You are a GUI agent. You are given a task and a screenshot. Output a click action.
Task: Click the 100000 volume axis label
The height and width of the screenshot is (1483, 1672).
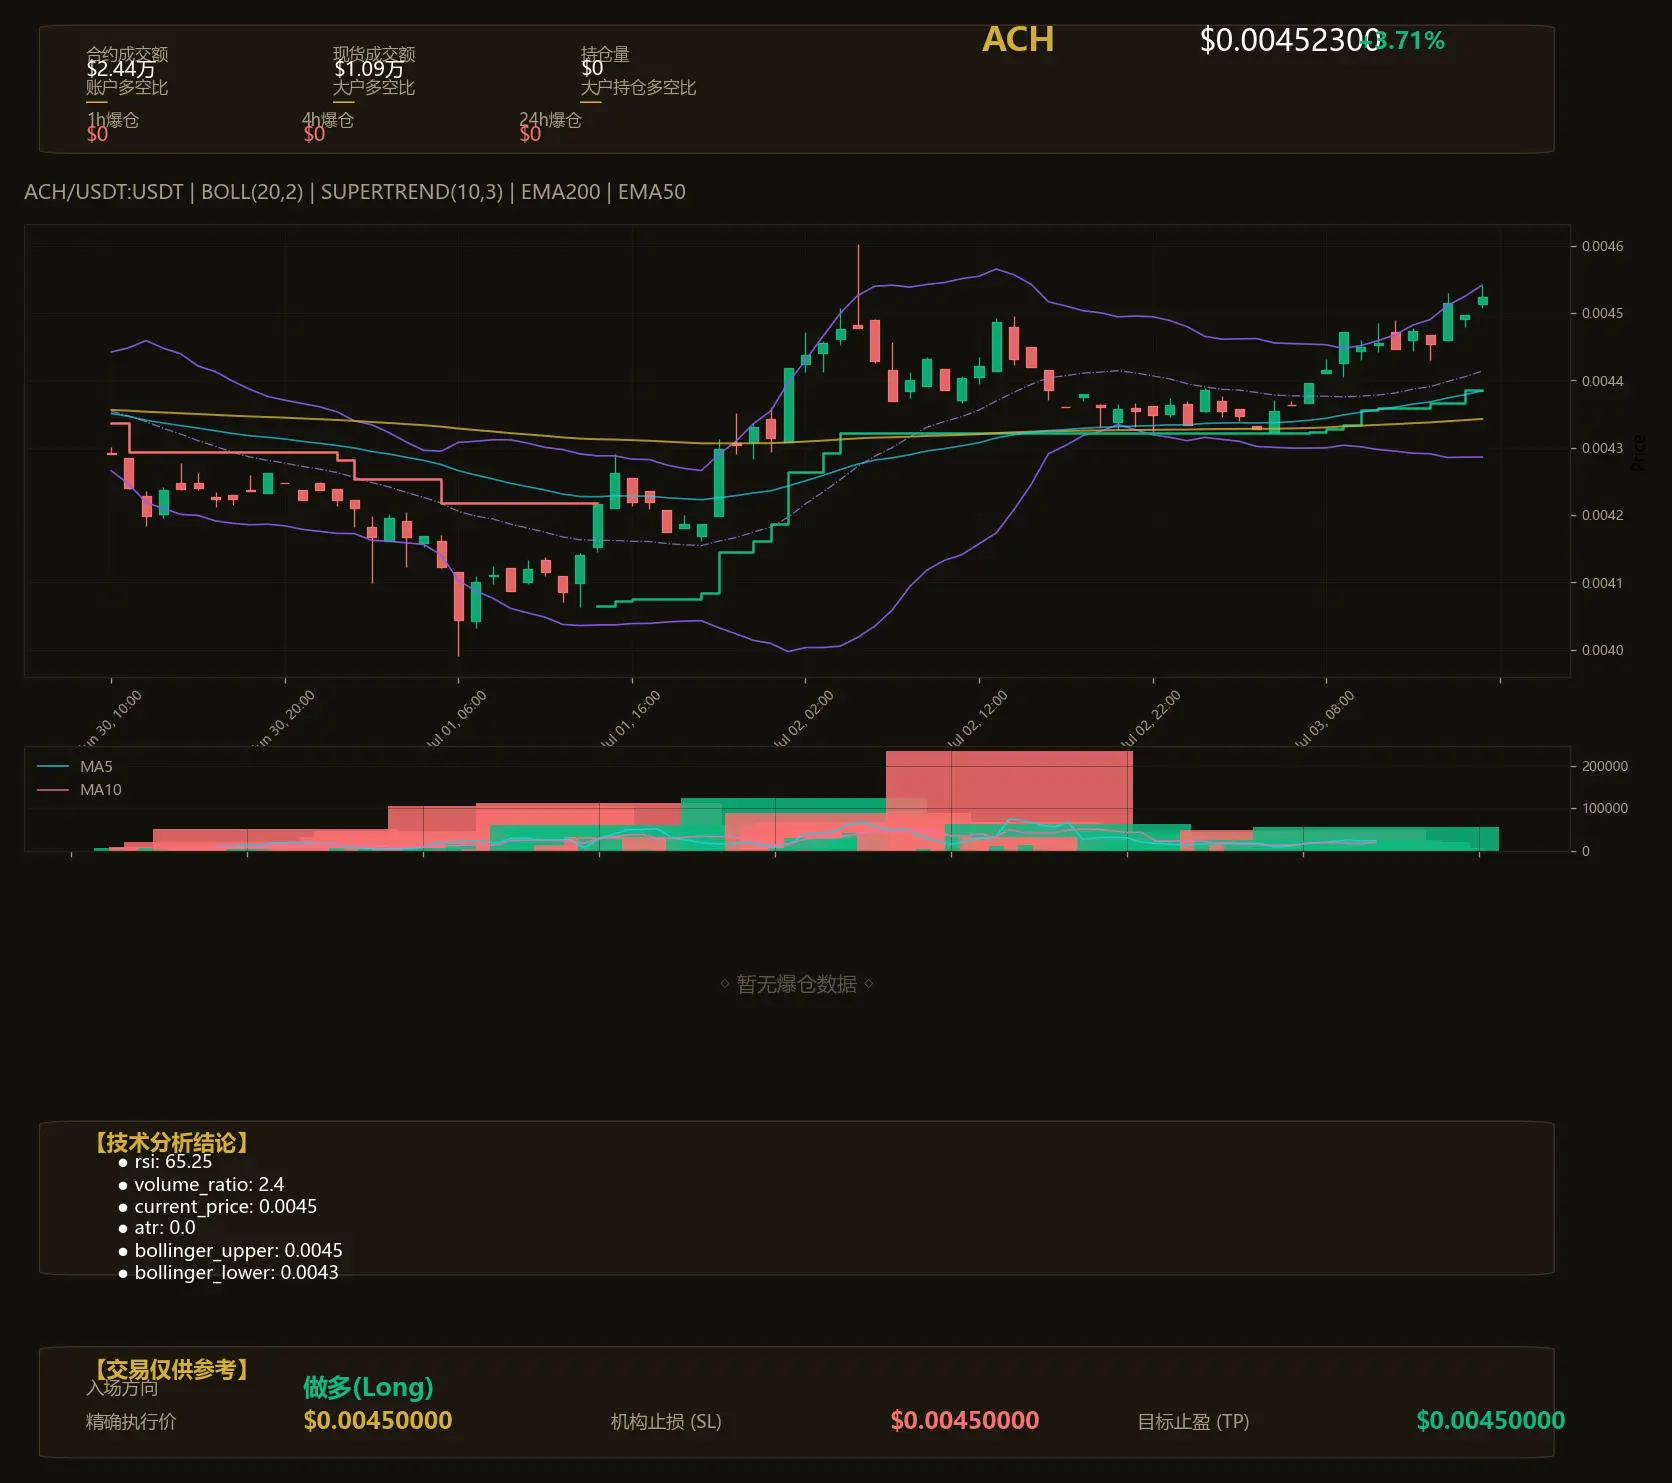pyautogui.click(x=1605, y=808)
